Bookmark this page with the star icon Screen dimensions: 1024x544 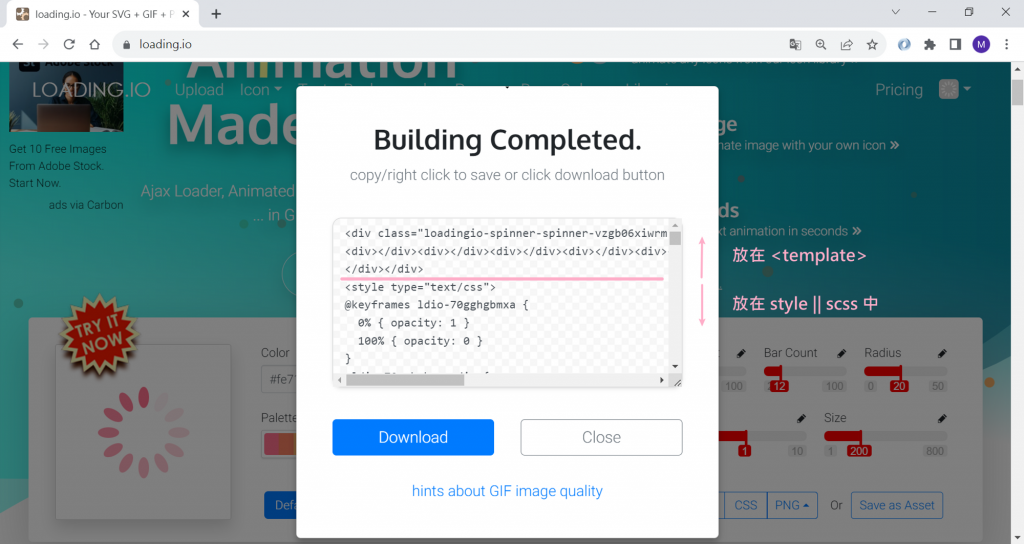point(872,44)
